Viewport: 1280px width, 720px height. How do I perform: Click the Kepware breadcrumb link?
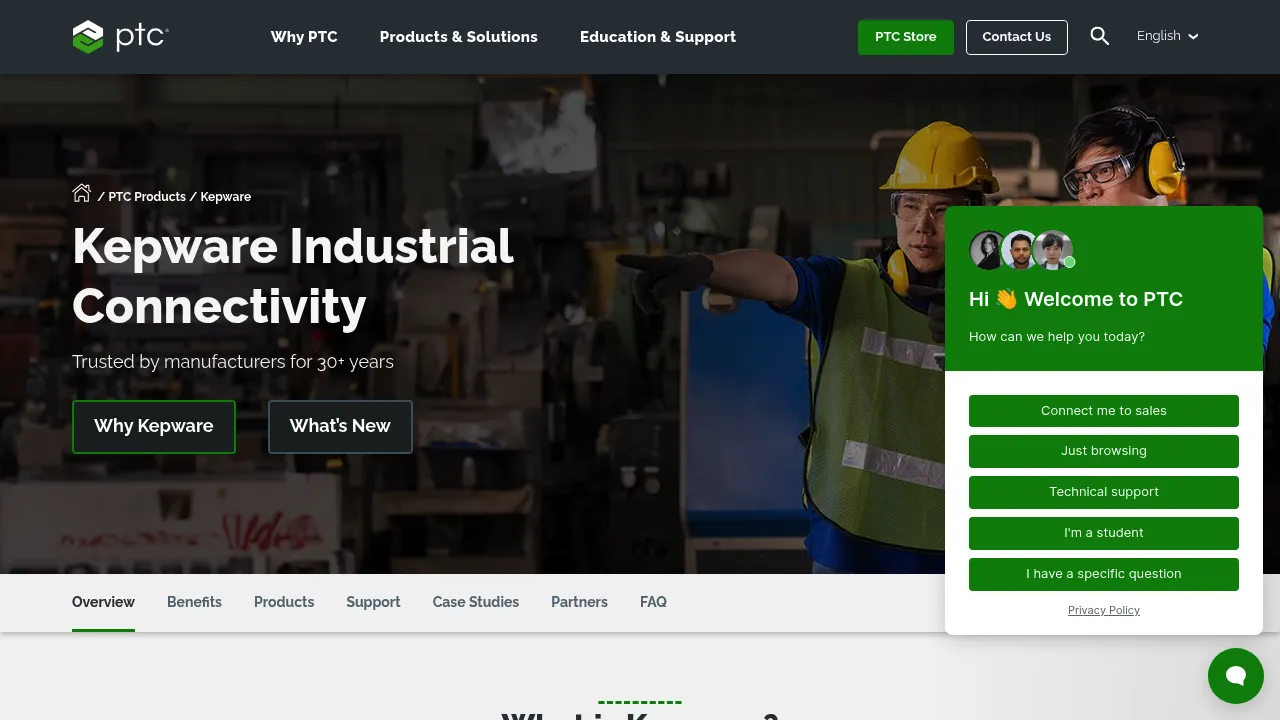pyautogui.click(x=226, y=197)
